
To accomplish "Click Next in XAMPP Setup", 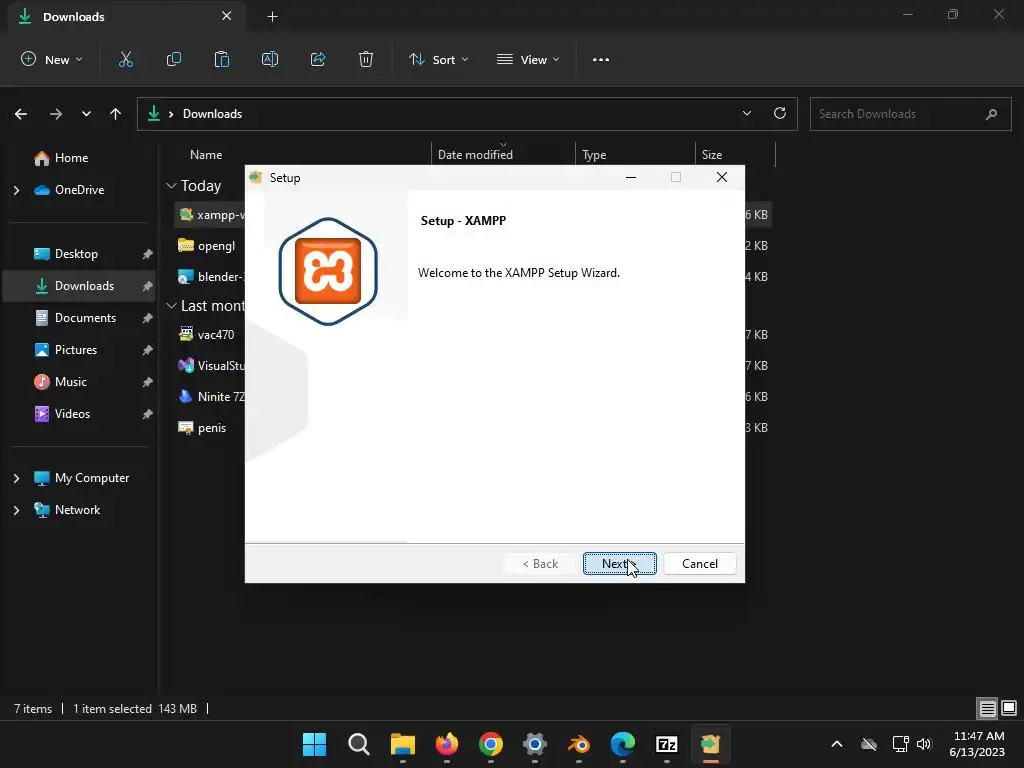I will click(x=619, y=564).
